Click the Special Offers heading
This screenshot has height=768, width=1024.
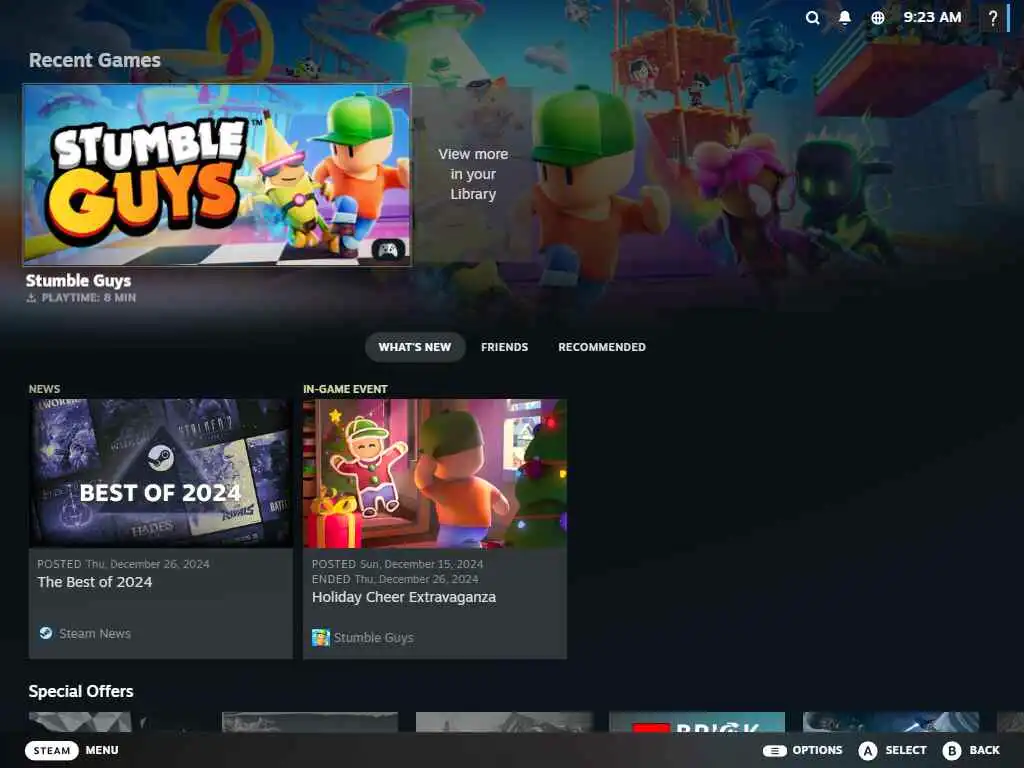tap(81, 691)
